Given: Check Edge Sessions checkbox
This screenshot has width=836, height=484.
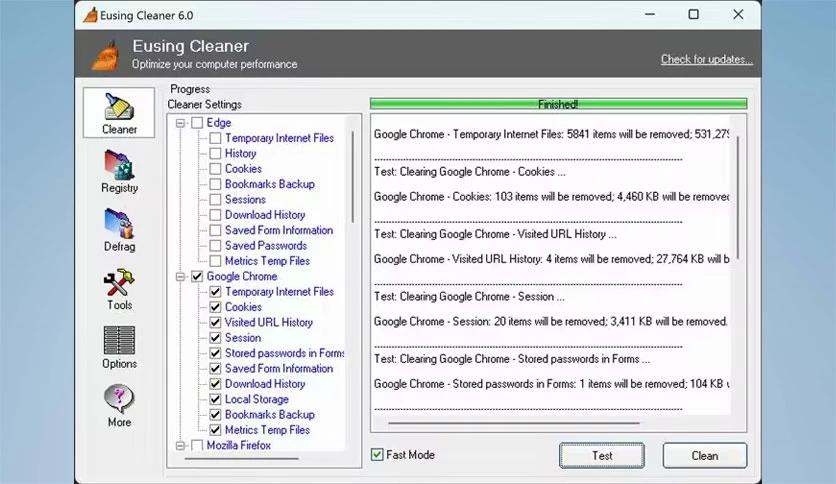Looking at the screenshot, I should 215,200.
